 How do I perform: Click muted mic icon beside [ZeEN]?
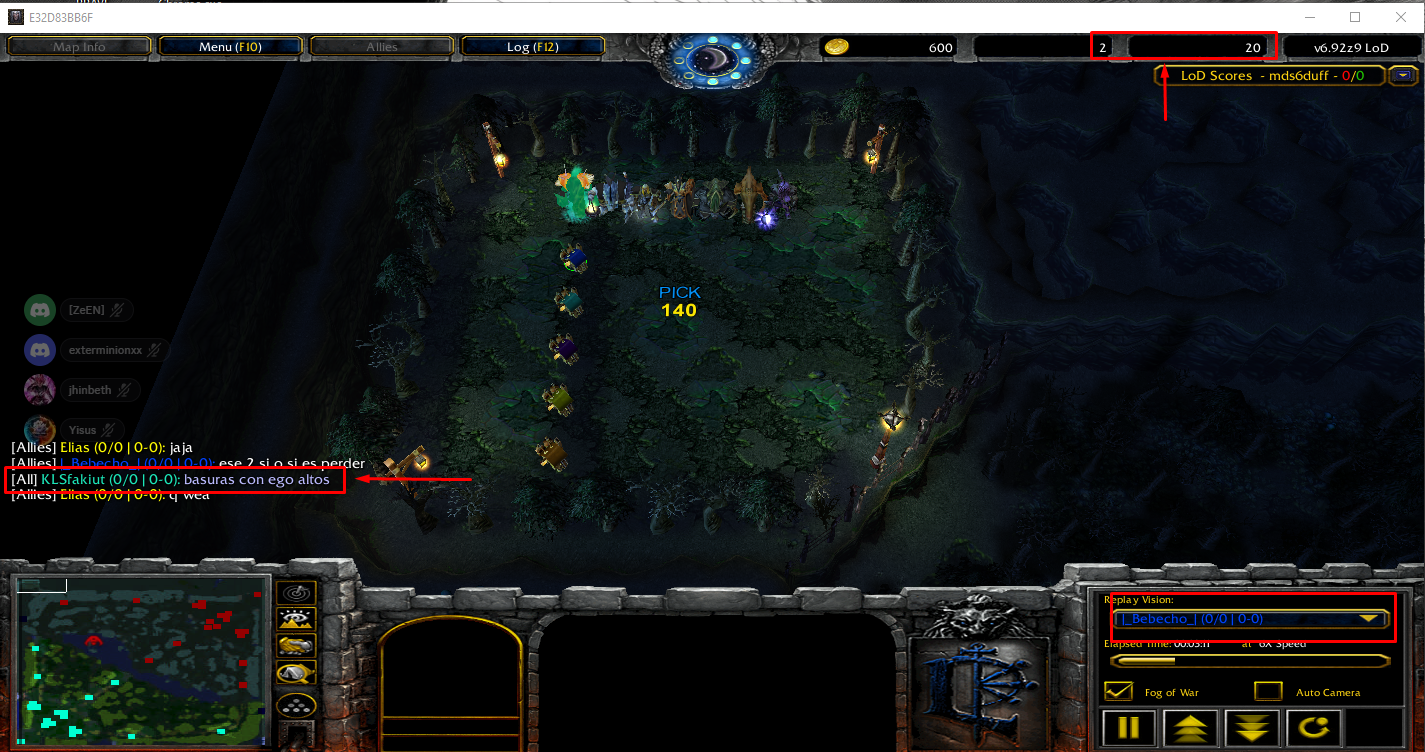117,310
